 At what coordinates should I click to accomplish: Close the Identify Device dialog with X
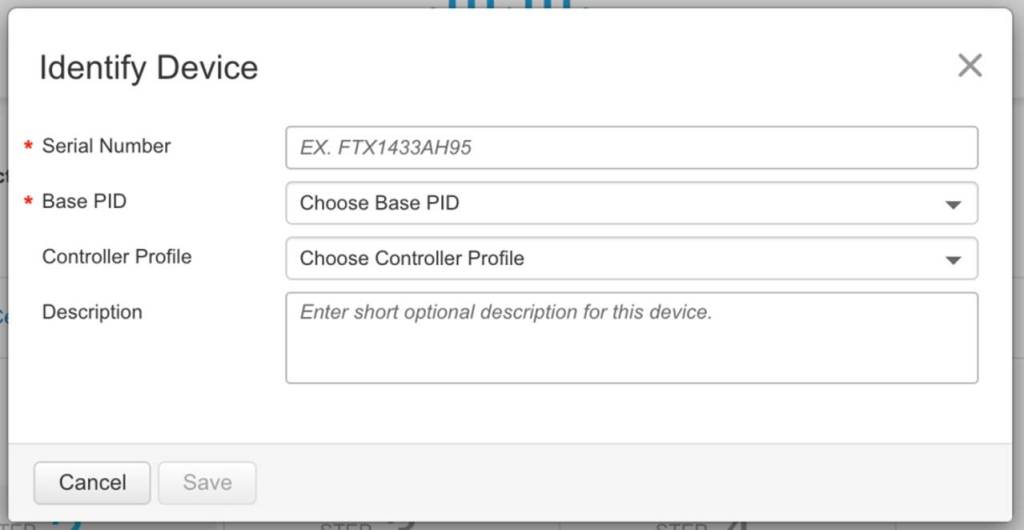click(x=969, y=66)
